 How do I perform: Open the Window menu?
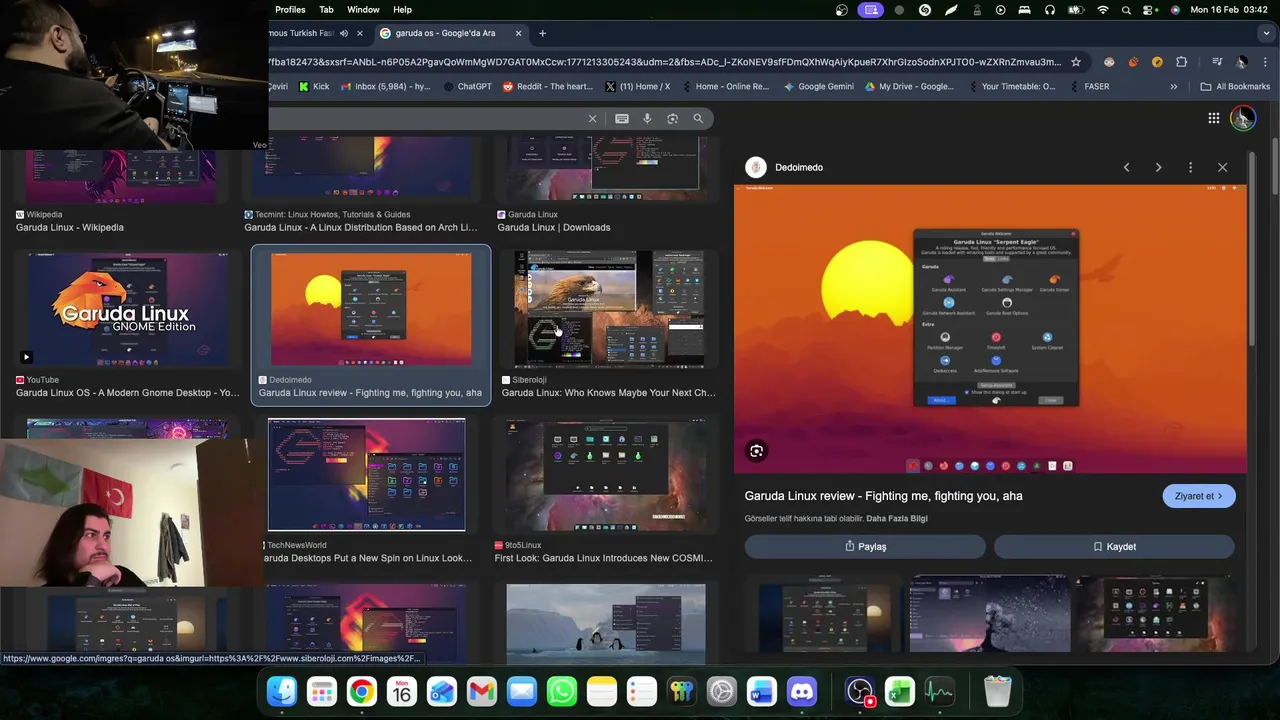pos(363,10)
